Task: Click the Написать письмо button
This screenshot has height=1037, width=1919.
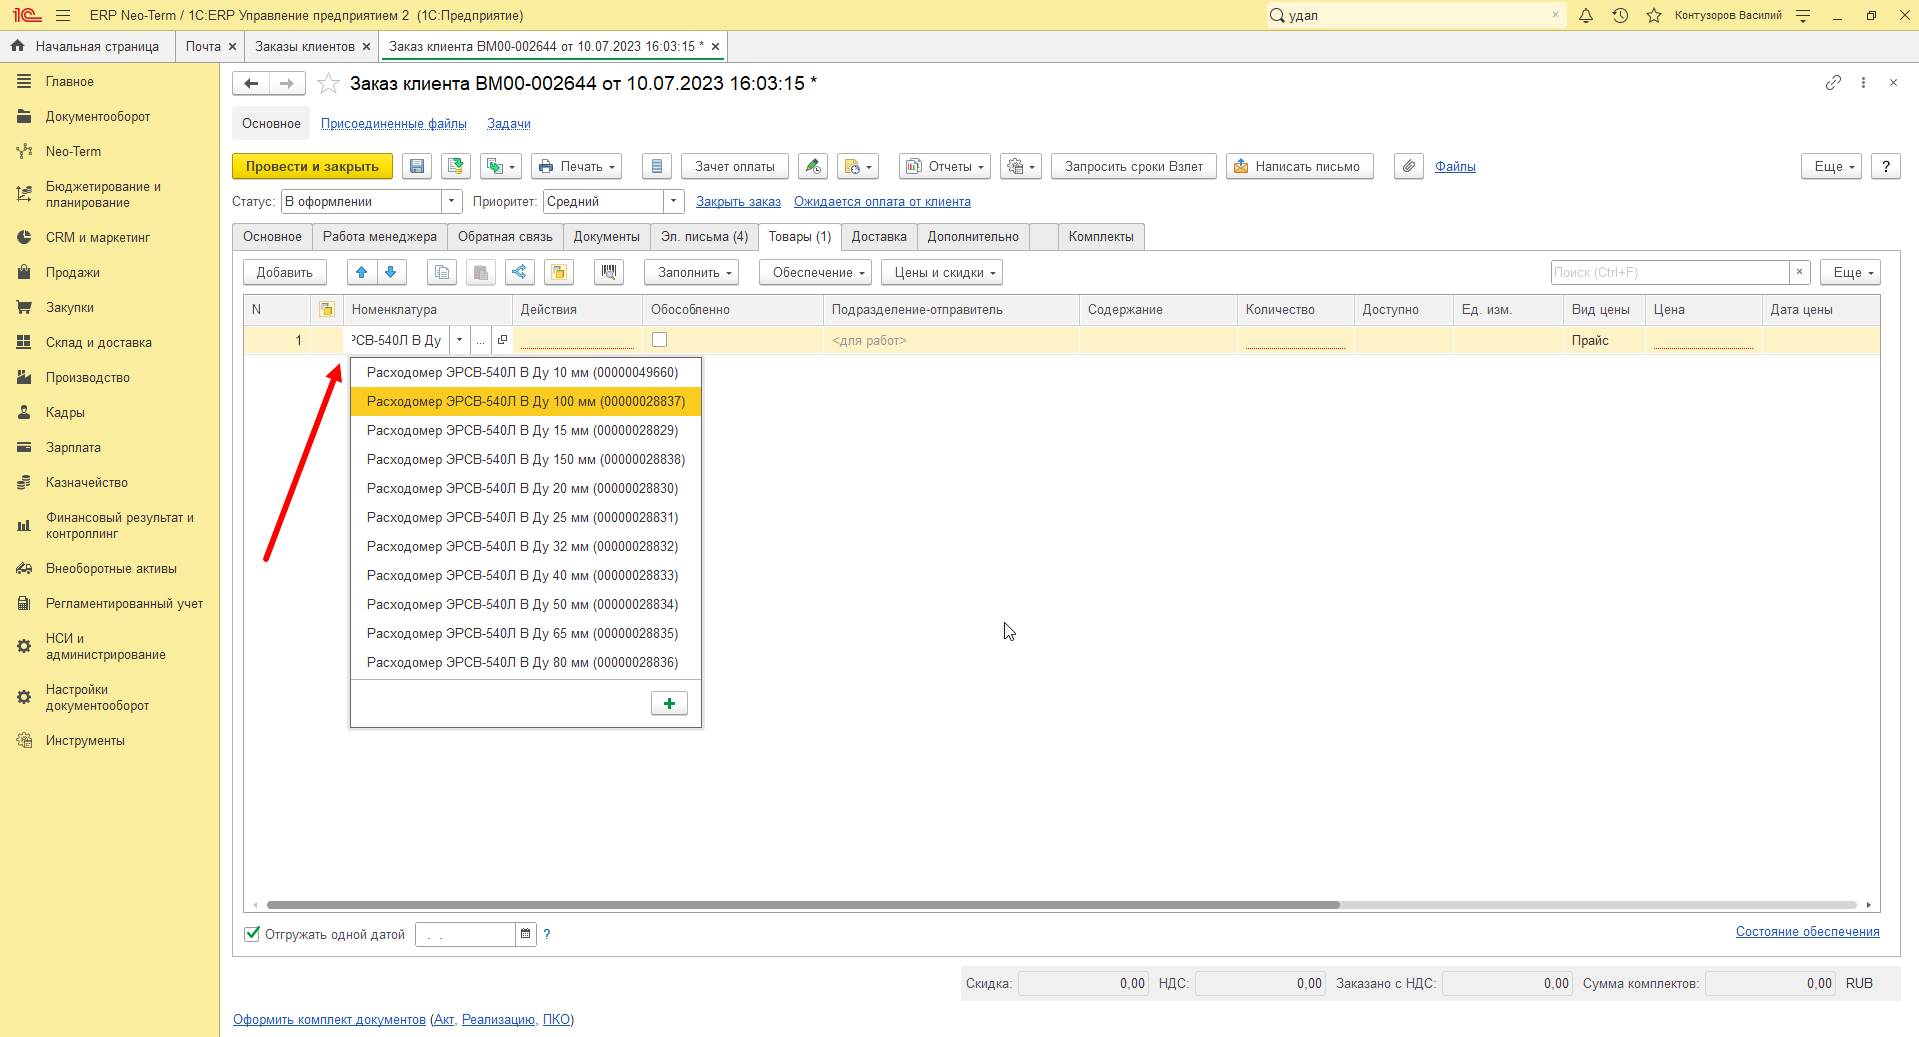Action: [x=1299, y=167]
